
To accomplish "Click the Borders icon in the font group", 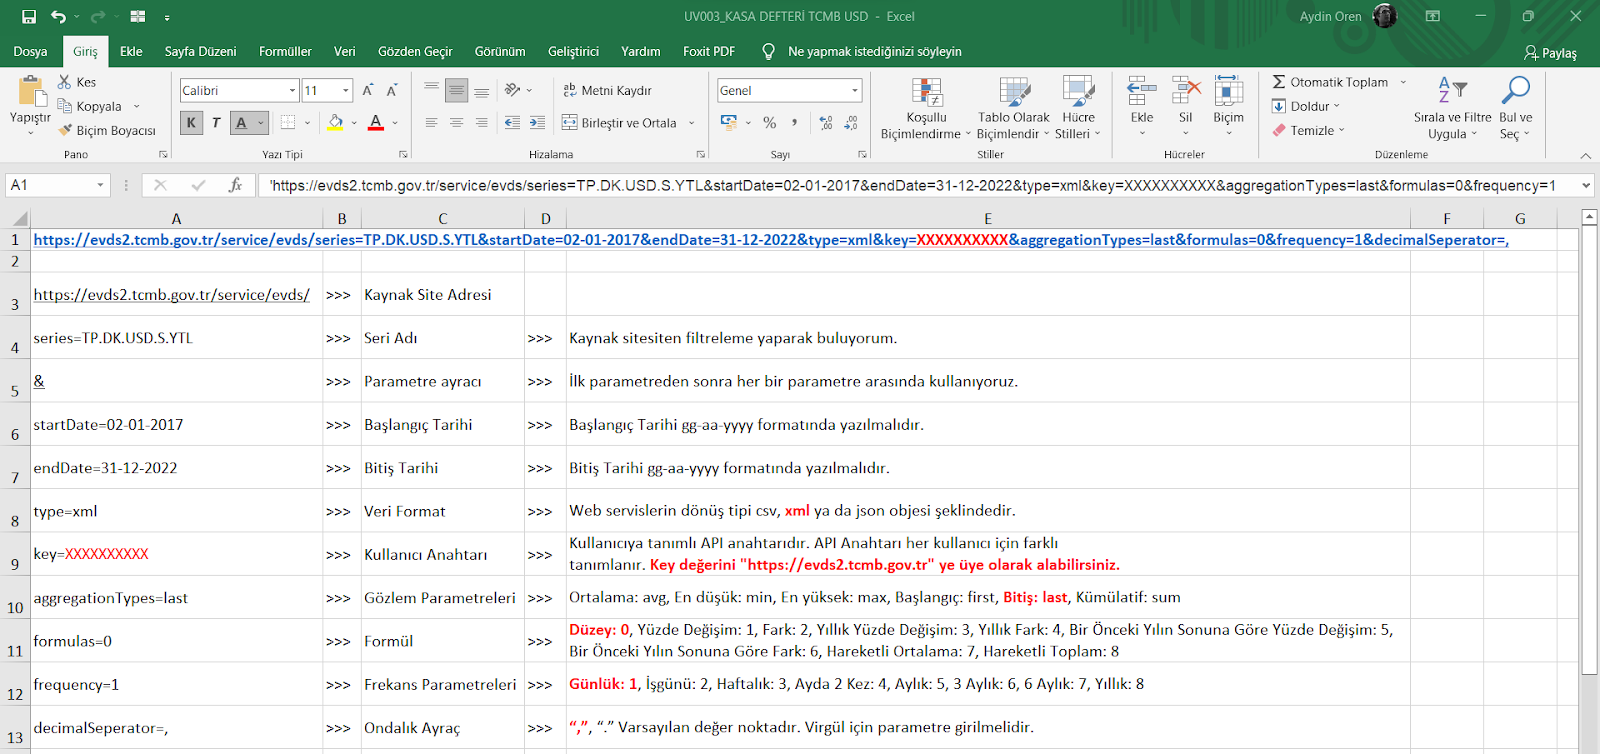I will [288, 122].
